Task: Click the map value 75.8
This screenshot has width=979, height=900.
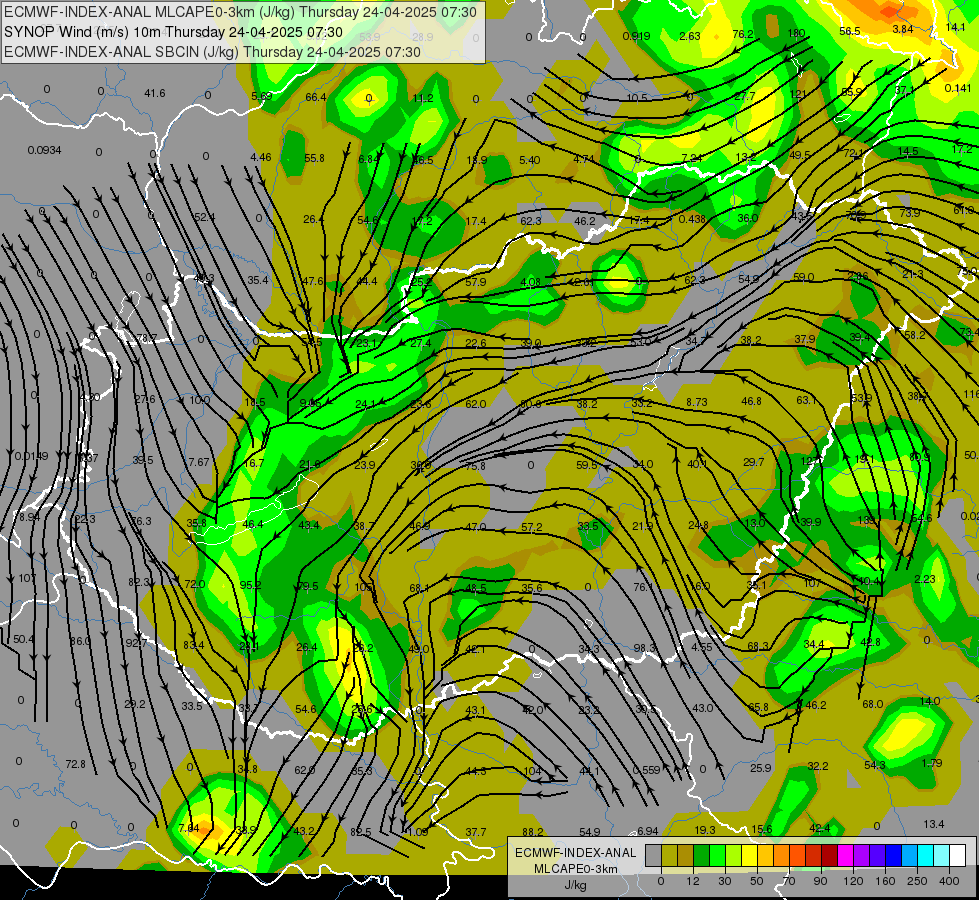Action: click(x=475, y=466)
